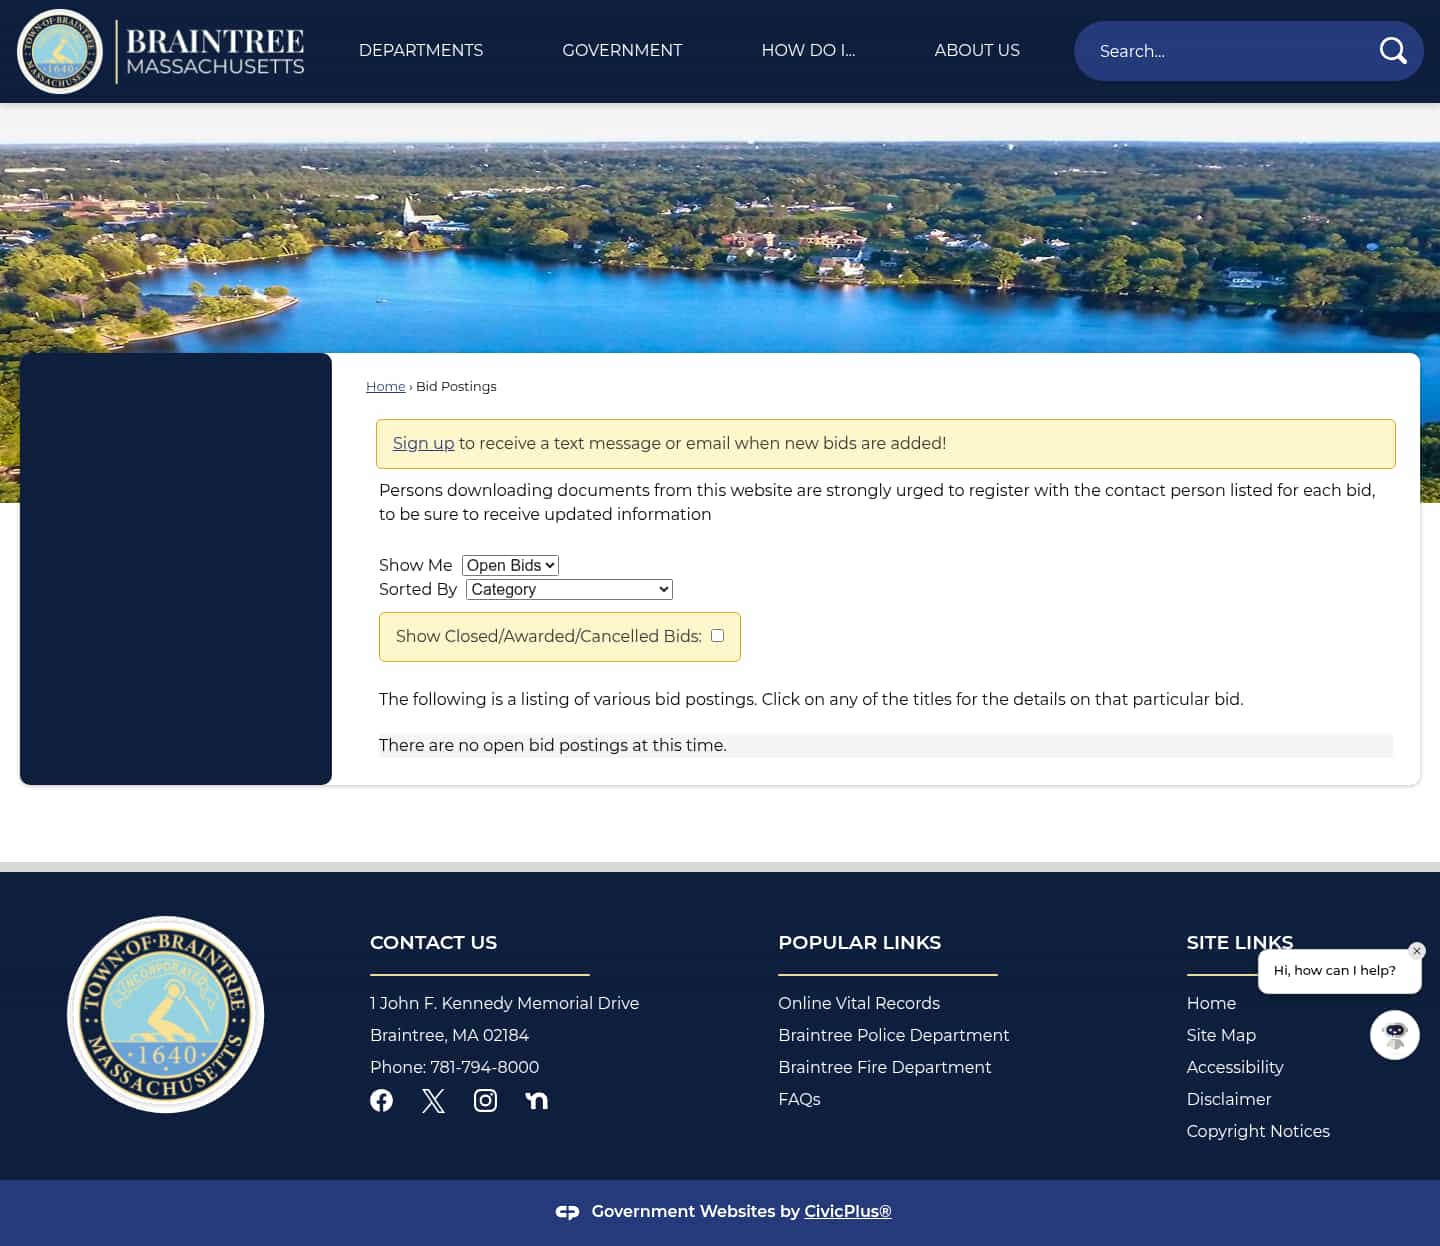Click the CivicPlus logo icon
This screenshot has width=1440, height=1246.
(x=567, y=1211)
